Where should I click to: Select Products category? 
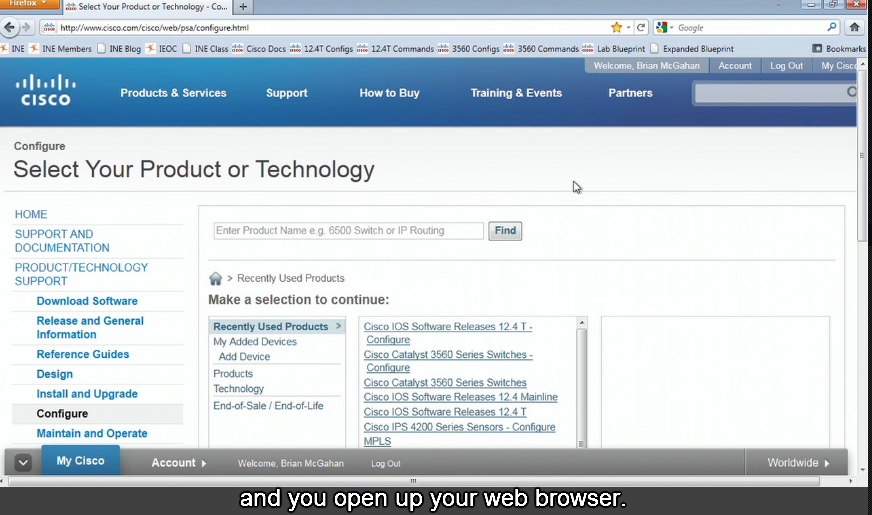pos(233,374)
